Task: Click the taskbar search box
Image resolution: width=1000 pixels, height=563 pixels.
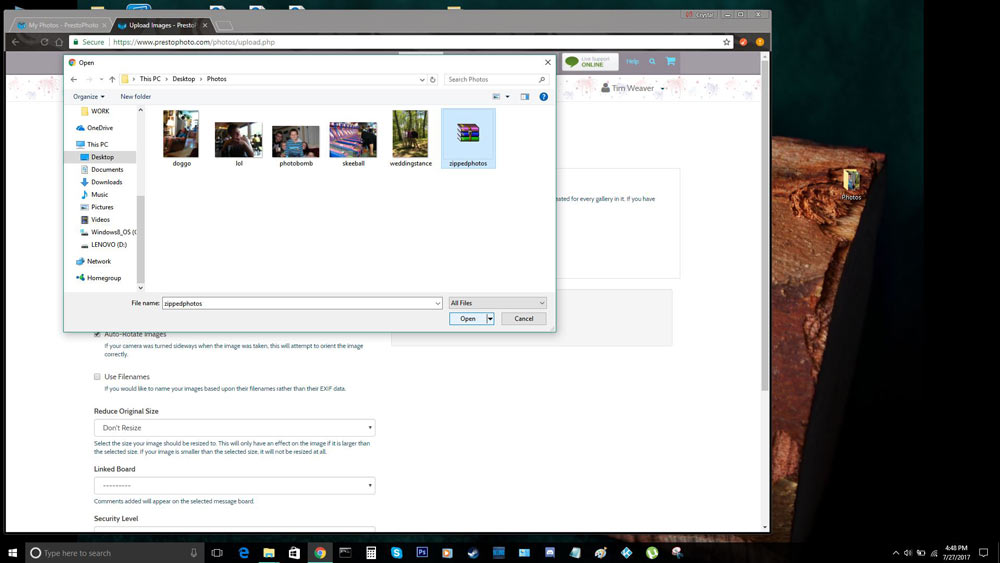Action: coord(115,553)
